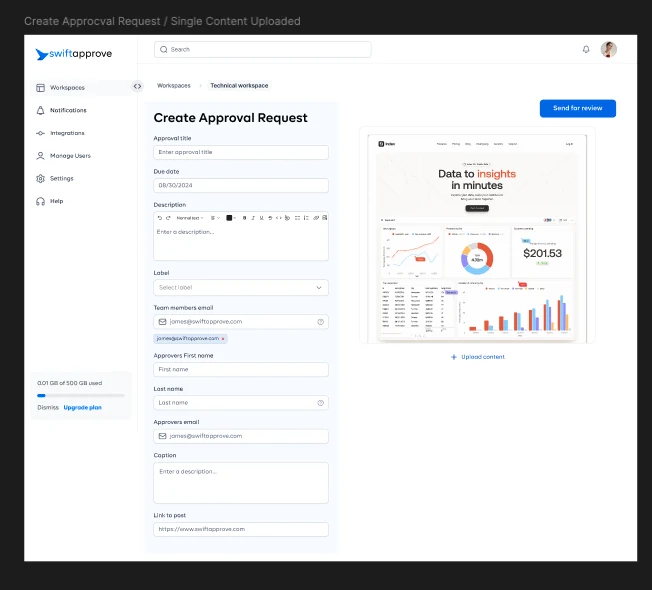Click the clear formatting icon

tap(287, 218)
